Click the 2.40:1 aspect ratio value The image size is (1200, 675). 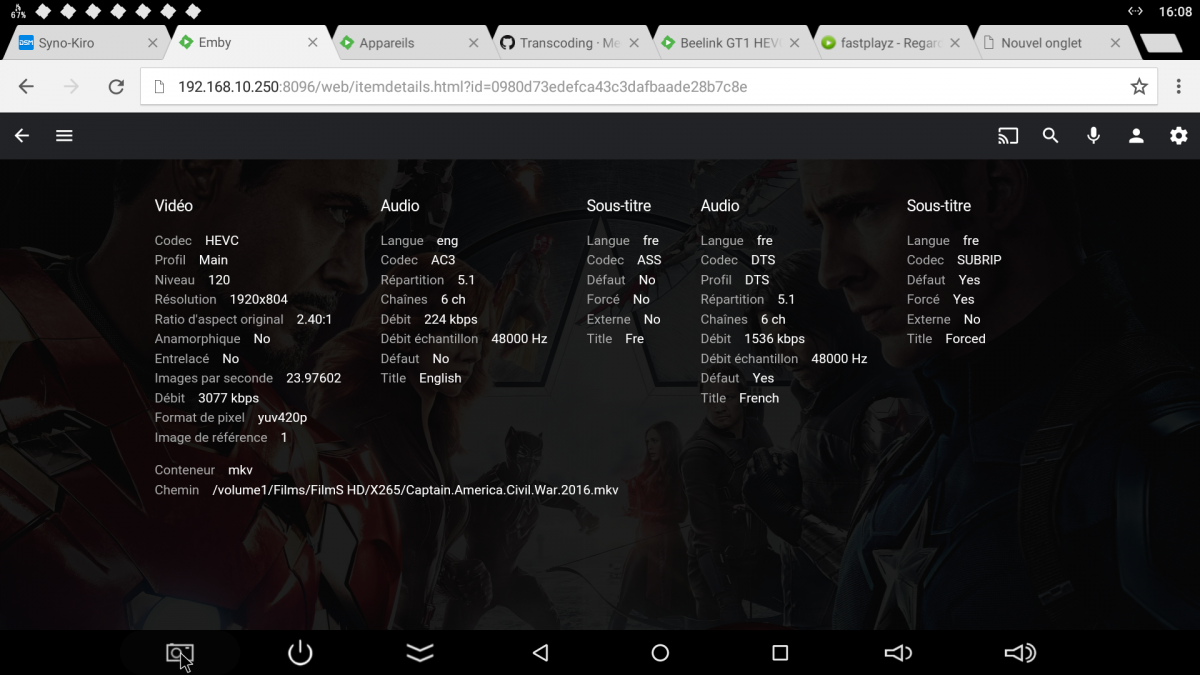314,319
